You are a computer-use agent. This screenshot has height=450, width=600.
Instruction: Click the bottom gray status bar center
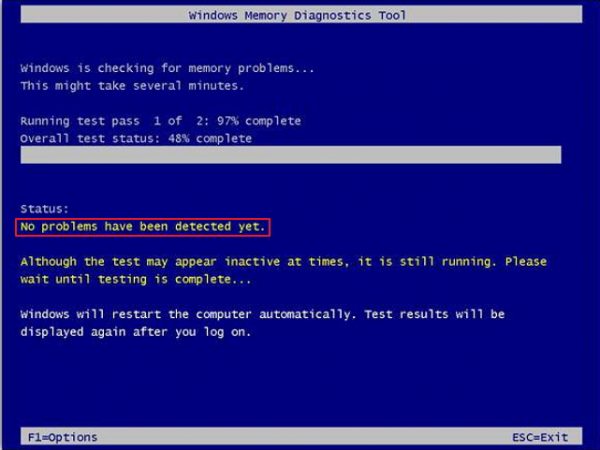pos(302,437)
